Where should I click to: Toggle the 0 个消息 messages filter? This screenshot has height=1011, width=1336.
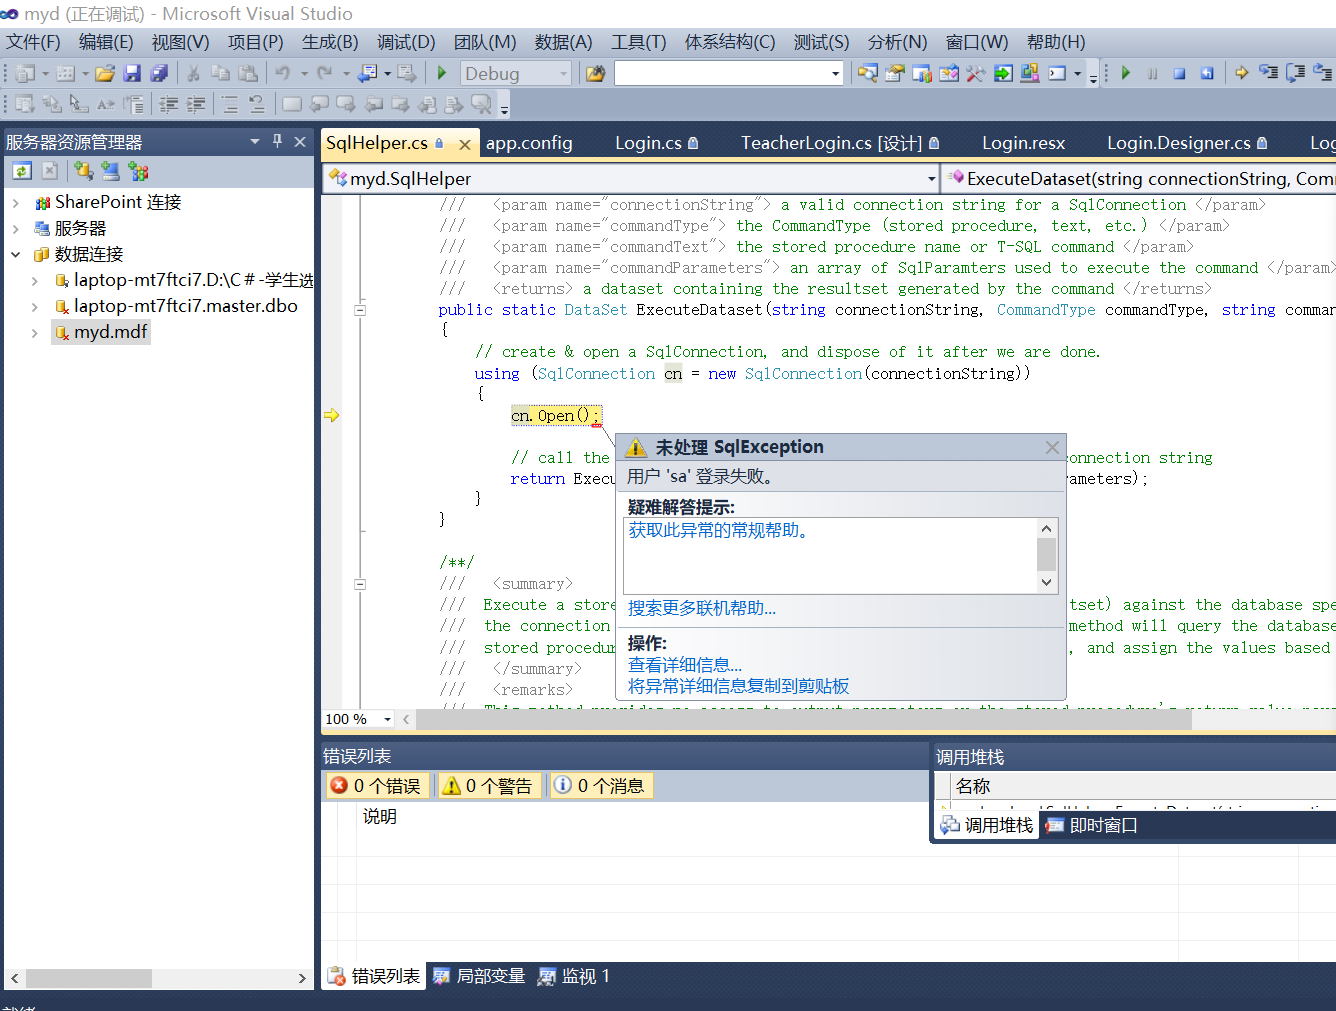[x=601, y=786]
